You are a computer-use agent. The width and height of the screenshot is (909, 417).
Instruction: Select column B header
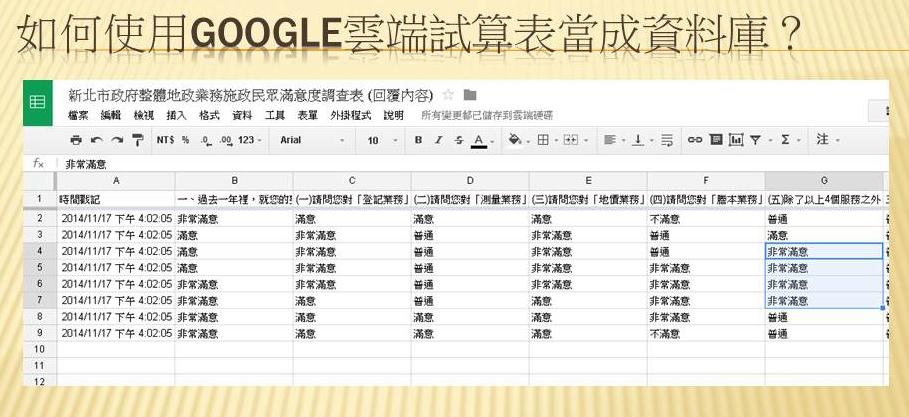[x=234, y=180]
